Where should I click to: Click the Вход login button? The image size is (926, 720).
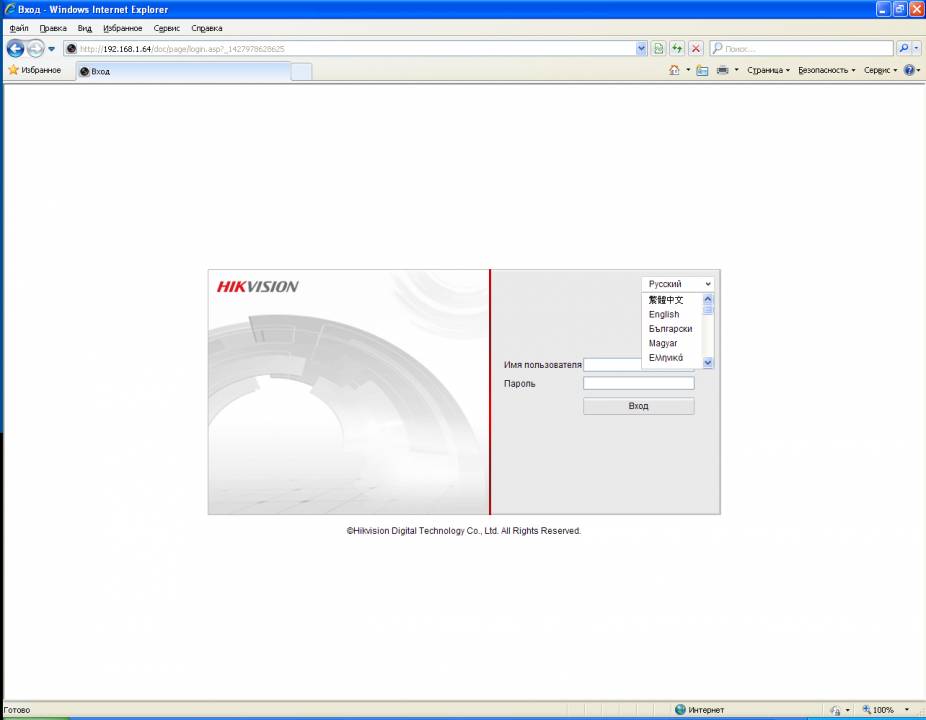pos(638,406)
